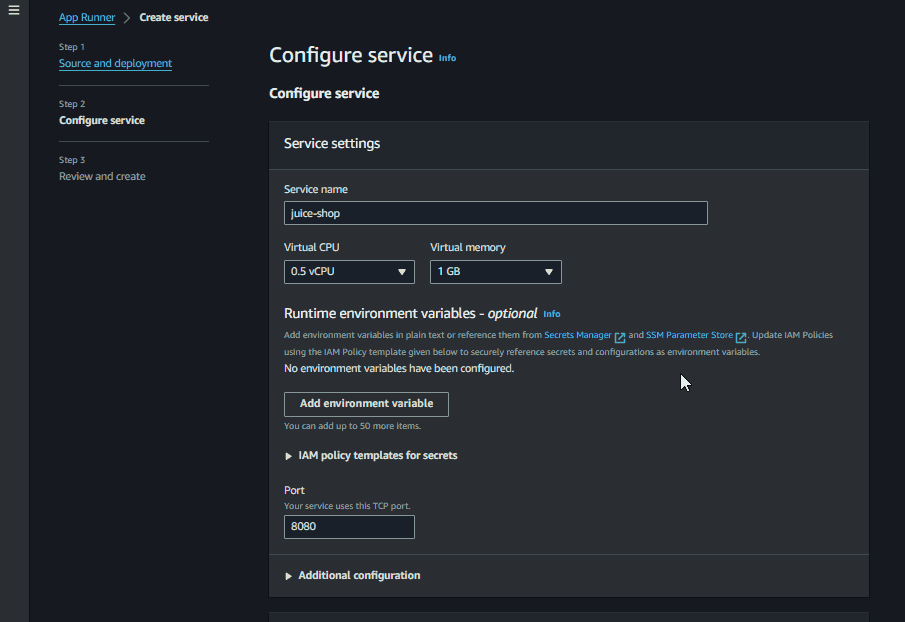
Task: Click Add environment variable button
Action: pos(366,404)
